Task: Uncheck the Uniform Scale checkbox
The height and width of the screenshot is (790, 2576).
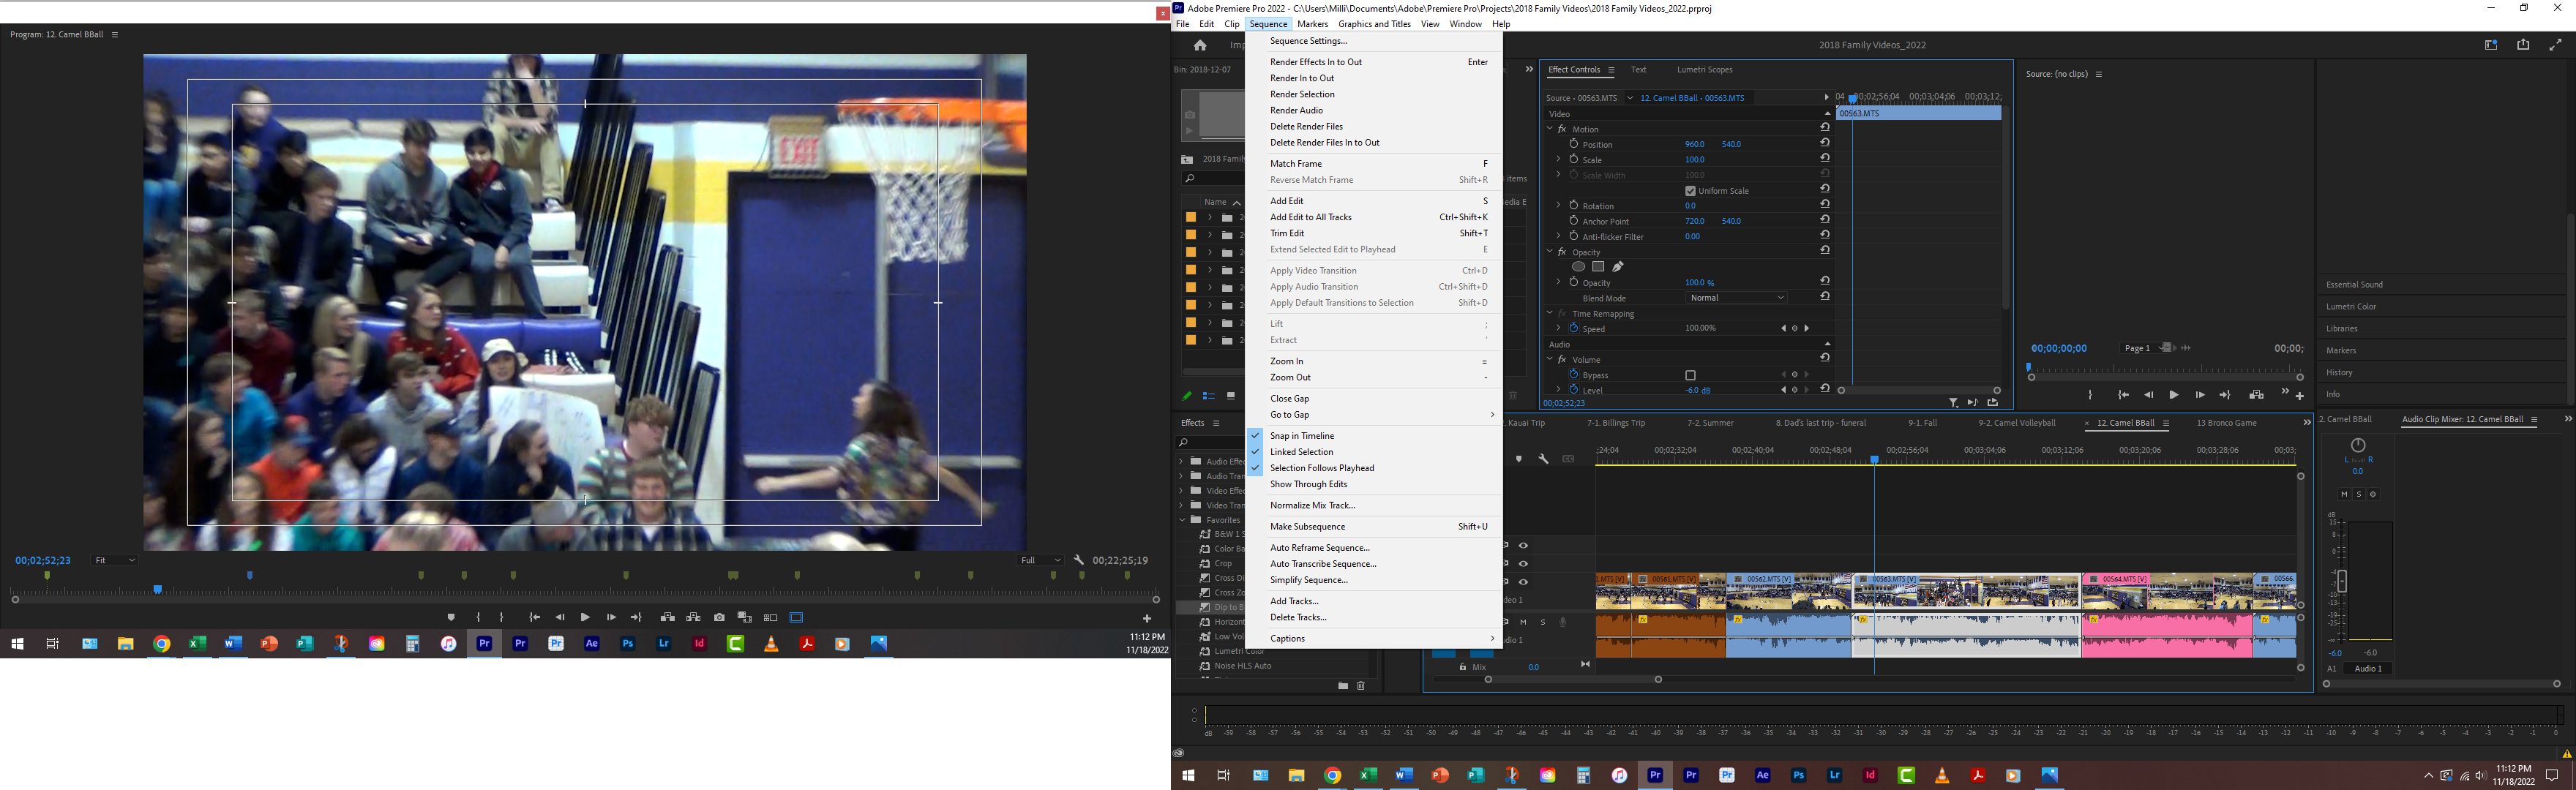Action: (x=1690, y=191)
